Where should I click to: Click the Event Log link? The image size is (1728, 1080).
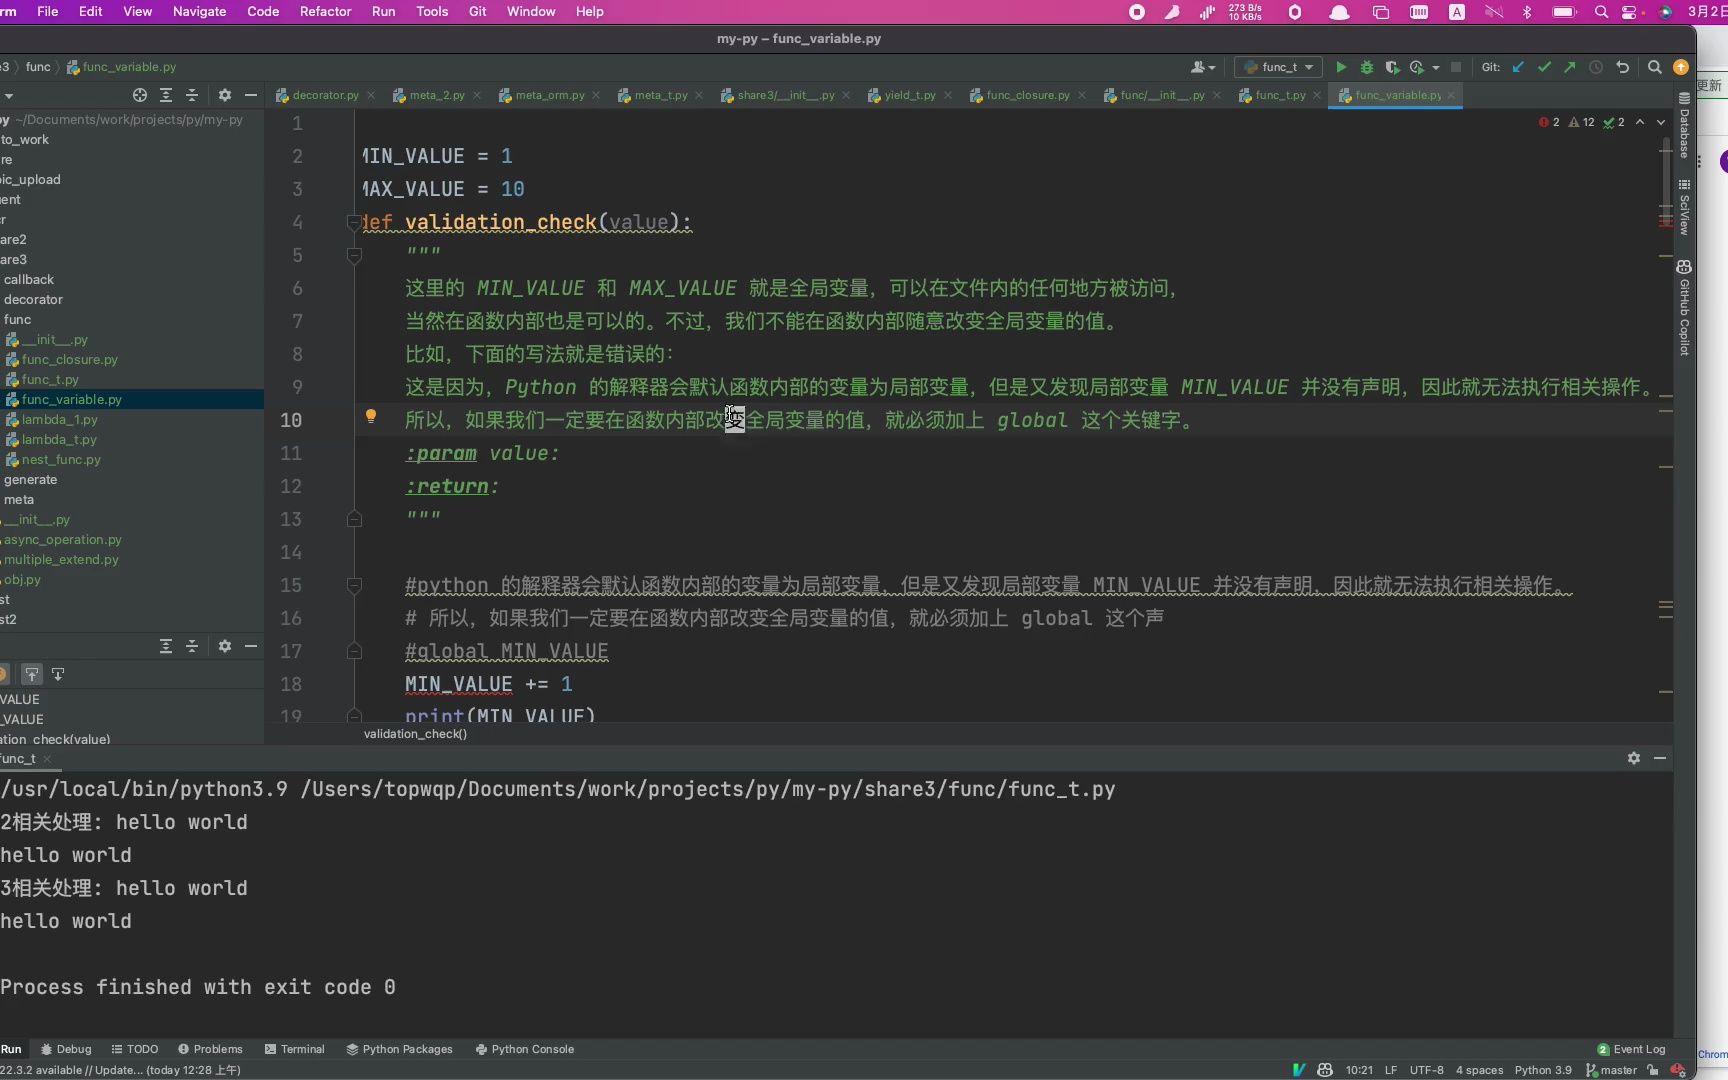click(1638, 1049)
